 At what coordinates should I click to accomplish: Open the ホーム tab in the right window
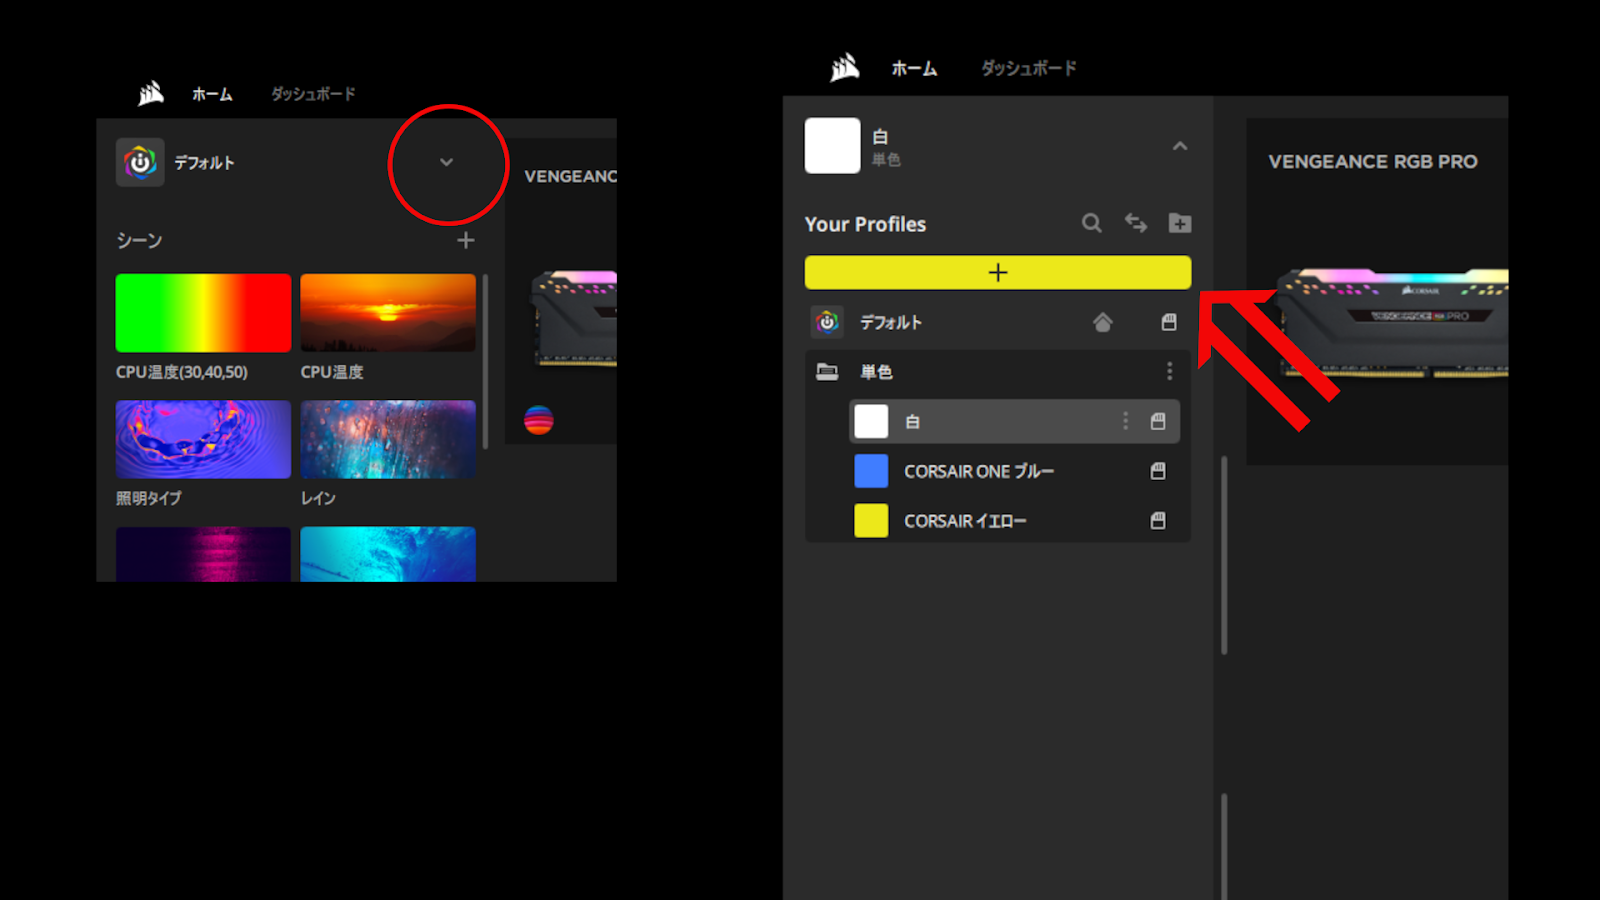click(914, 68)
